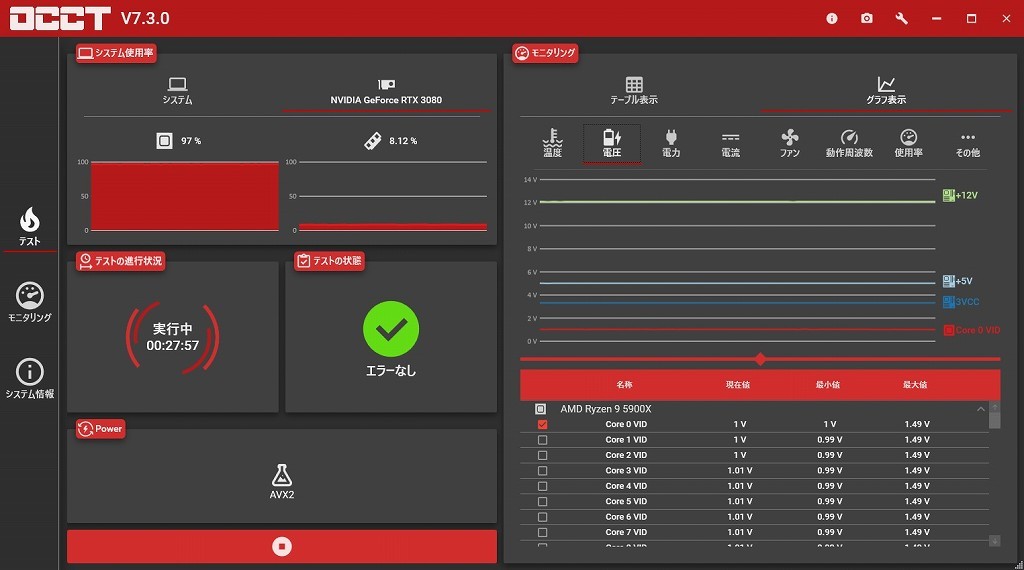Check the Core 1 VID checkbox
The image size is (1024, 570).
tap(542, 440)
